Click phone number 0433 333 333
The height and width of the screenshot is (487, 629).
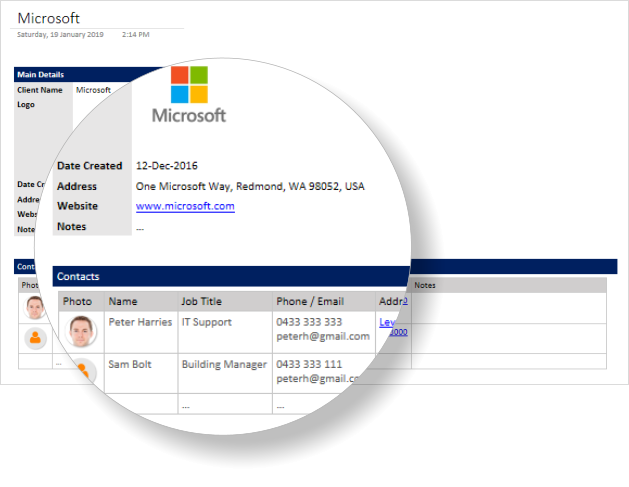point(309,322)
